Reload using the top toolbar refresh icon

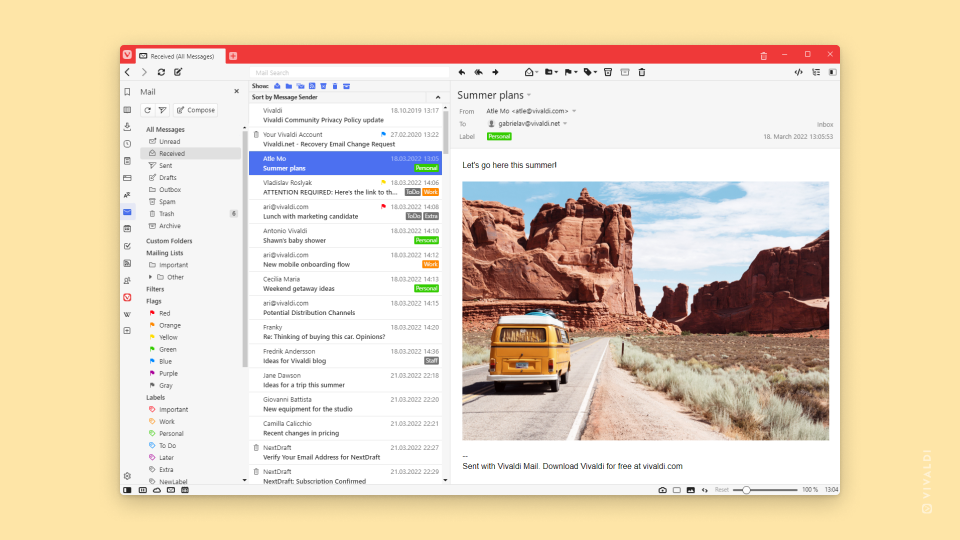[x=161, y=72]
